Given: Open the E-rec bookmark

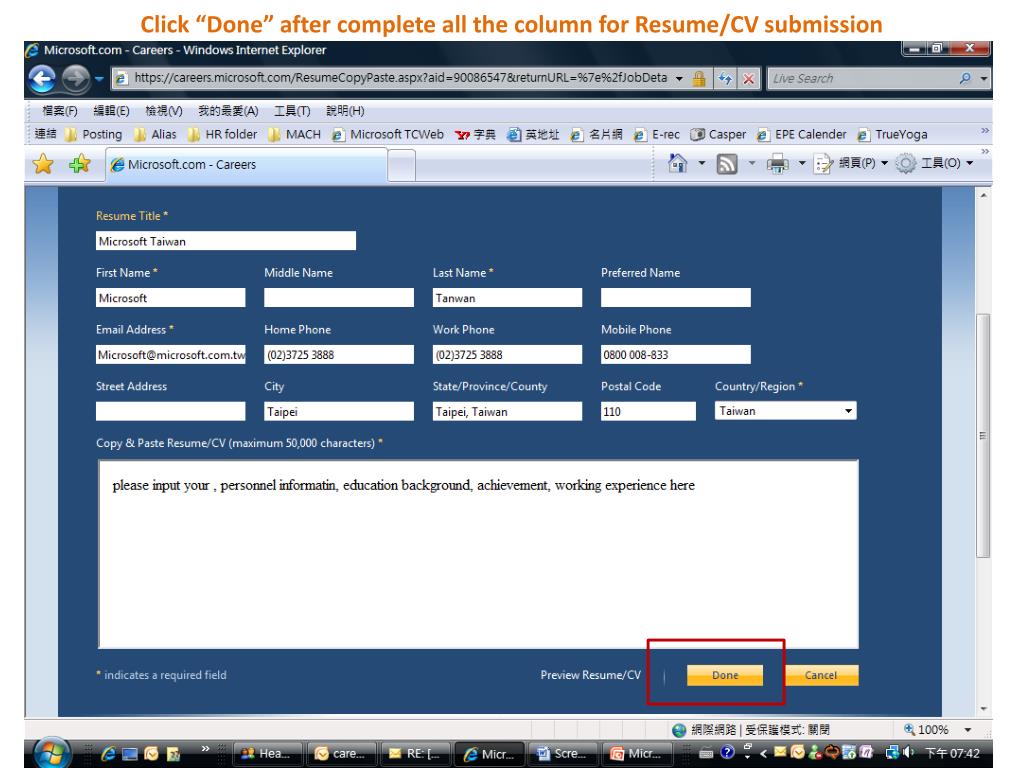Looking at the screenshot, I should pos(657,135).
